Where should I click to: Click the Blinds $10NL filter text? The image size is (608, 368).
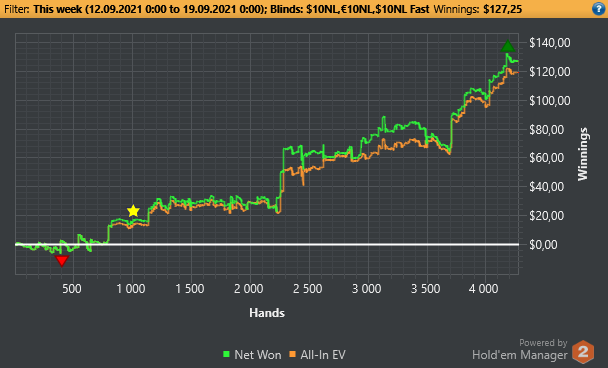(350, 9)
